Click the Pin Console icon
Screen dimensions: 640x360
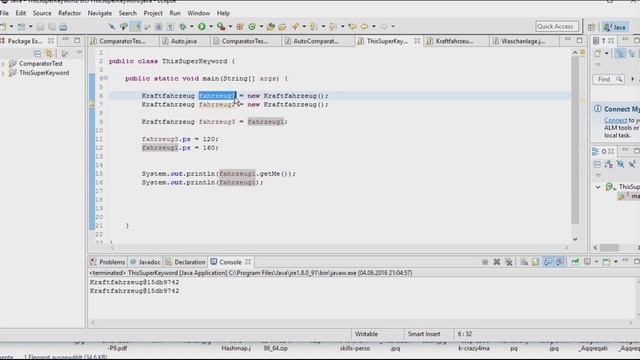(575, 262)
